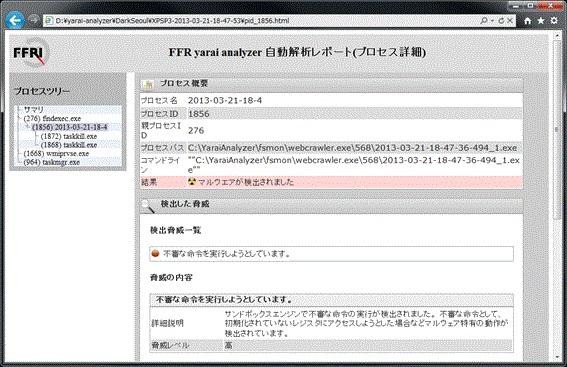Refresh the page with reload icon
The image size is (567, 367).
(x=501, y=21)
